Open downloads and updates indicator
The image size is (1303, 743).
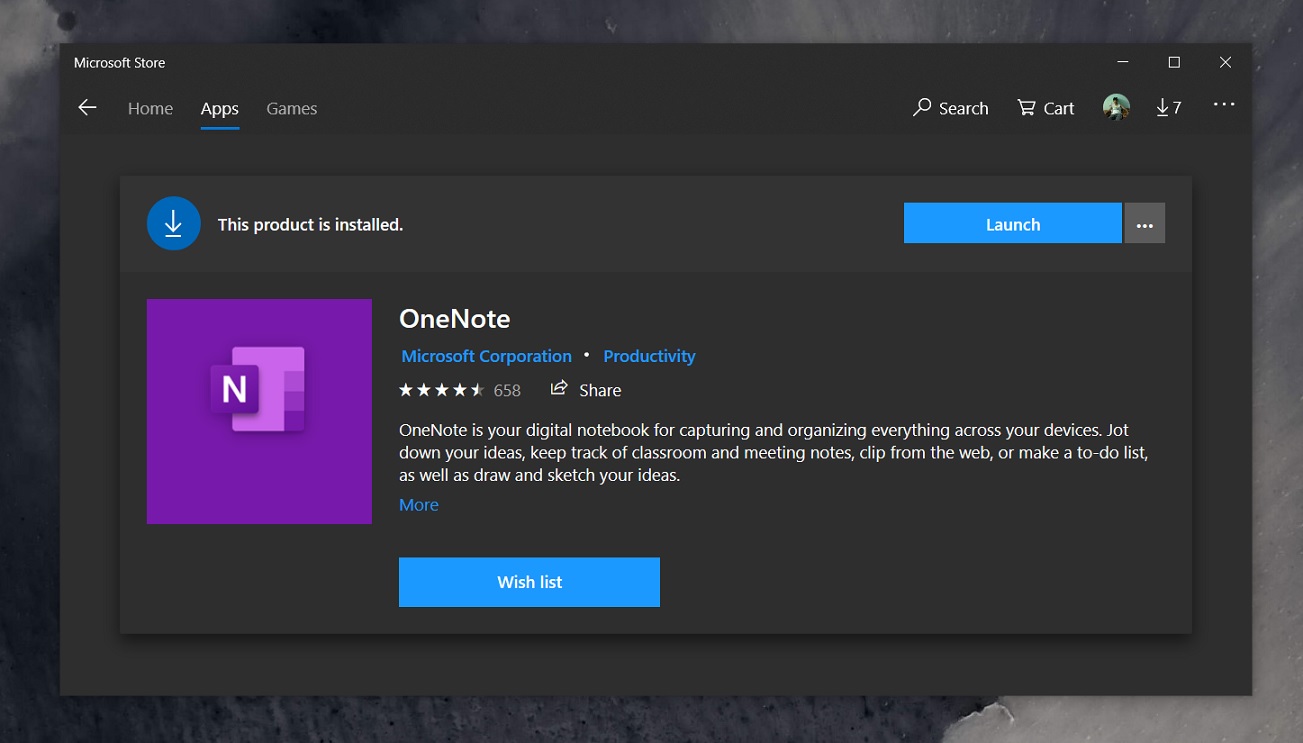[x=1168, y=108]
